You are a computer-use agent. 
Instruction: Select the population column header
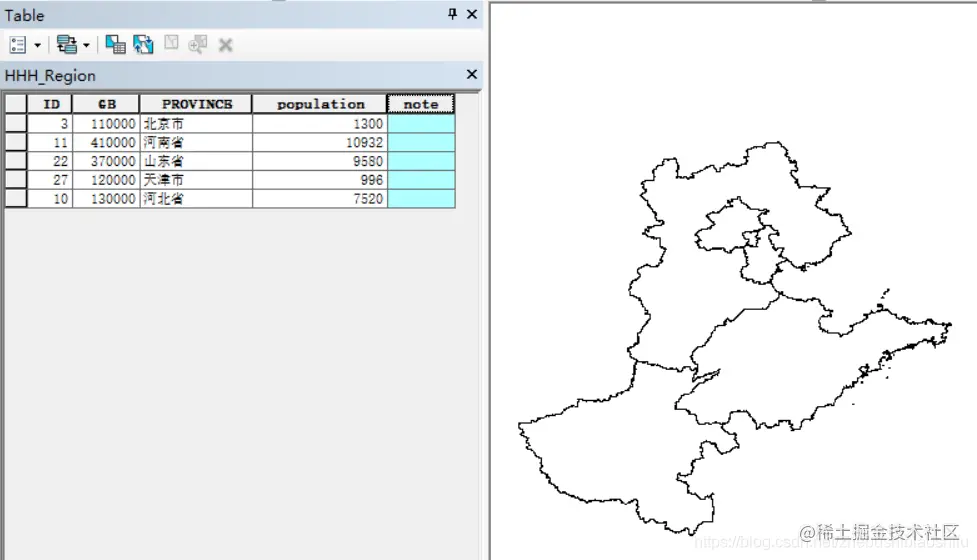coord(320,104)
